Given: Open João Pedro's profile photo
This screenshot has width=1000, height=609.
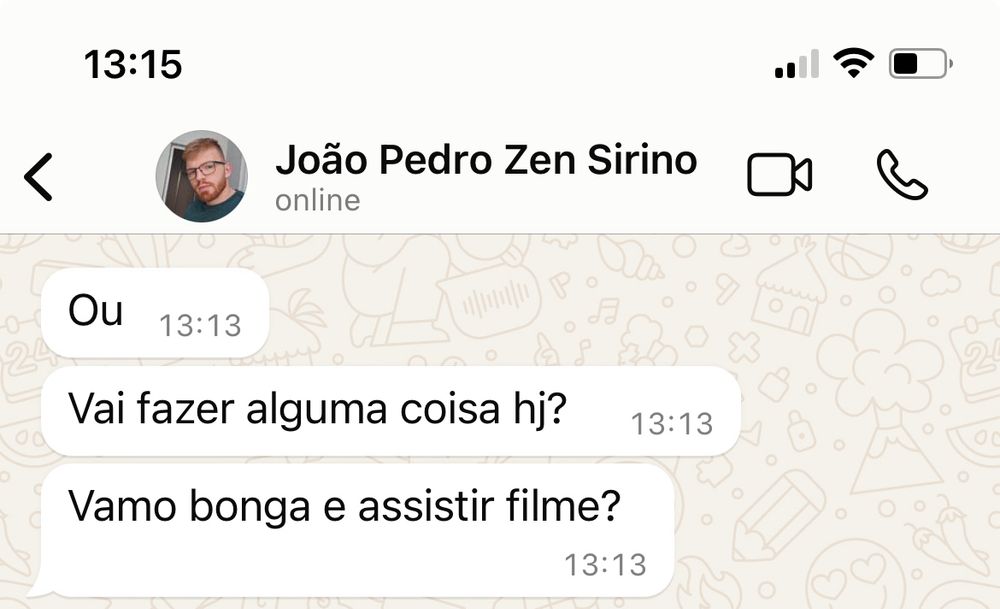Looking at the screenshot, I should (202, 176).
